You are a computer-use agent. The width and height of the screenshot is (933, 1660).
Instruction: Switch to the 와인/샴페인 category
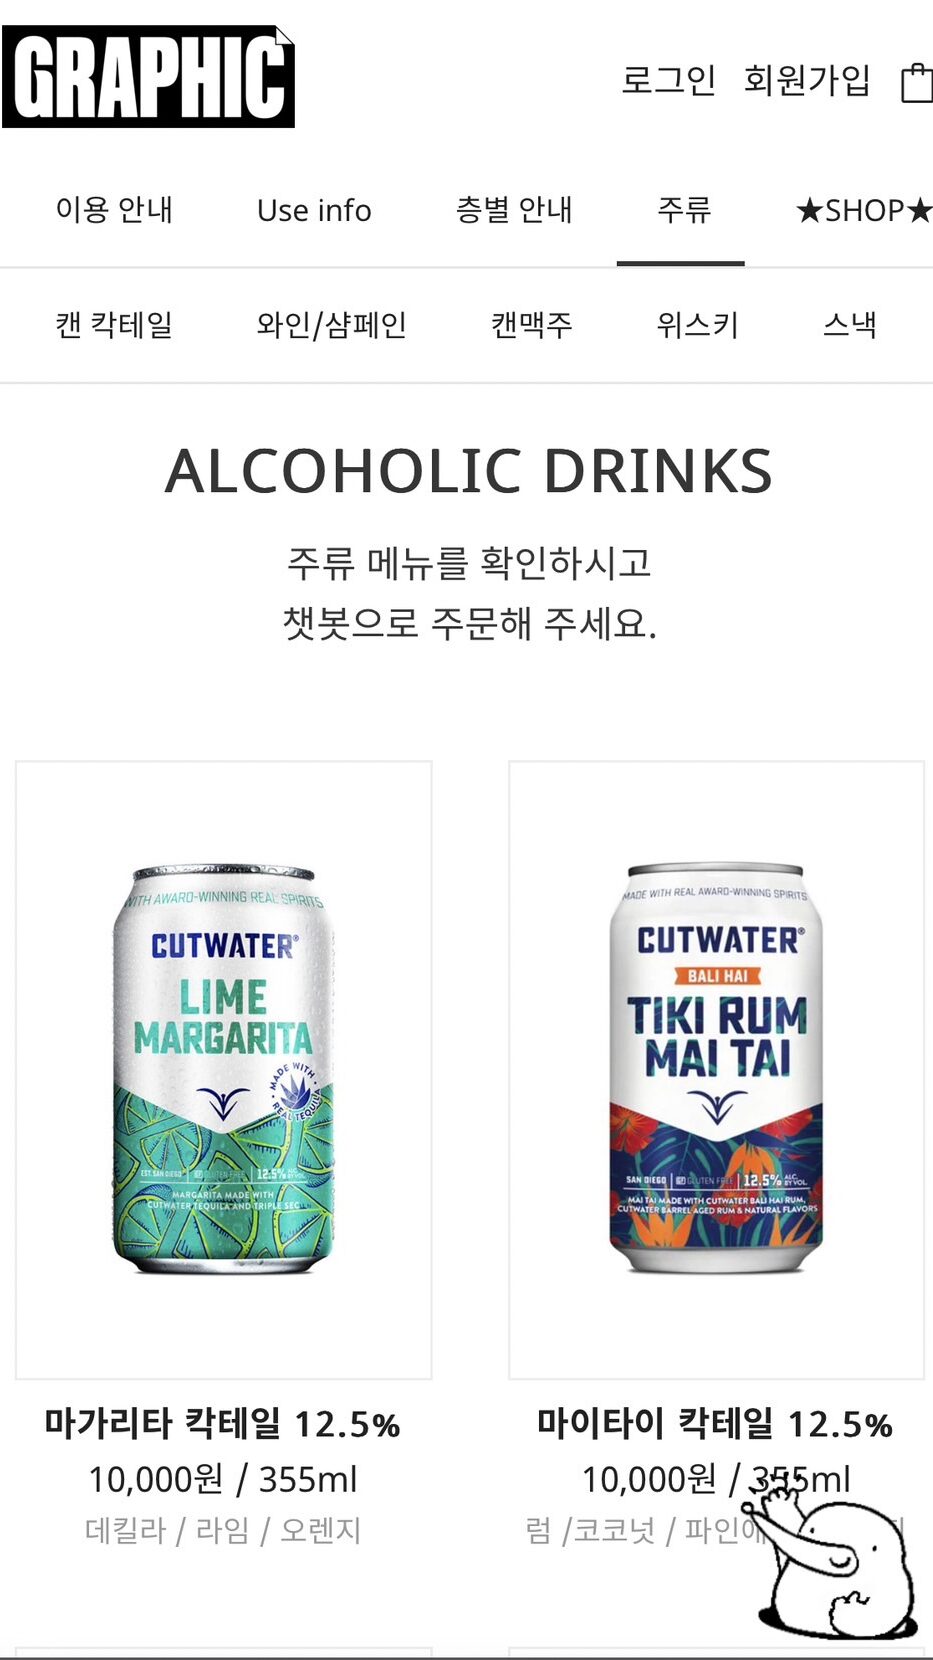coord(331,325)
